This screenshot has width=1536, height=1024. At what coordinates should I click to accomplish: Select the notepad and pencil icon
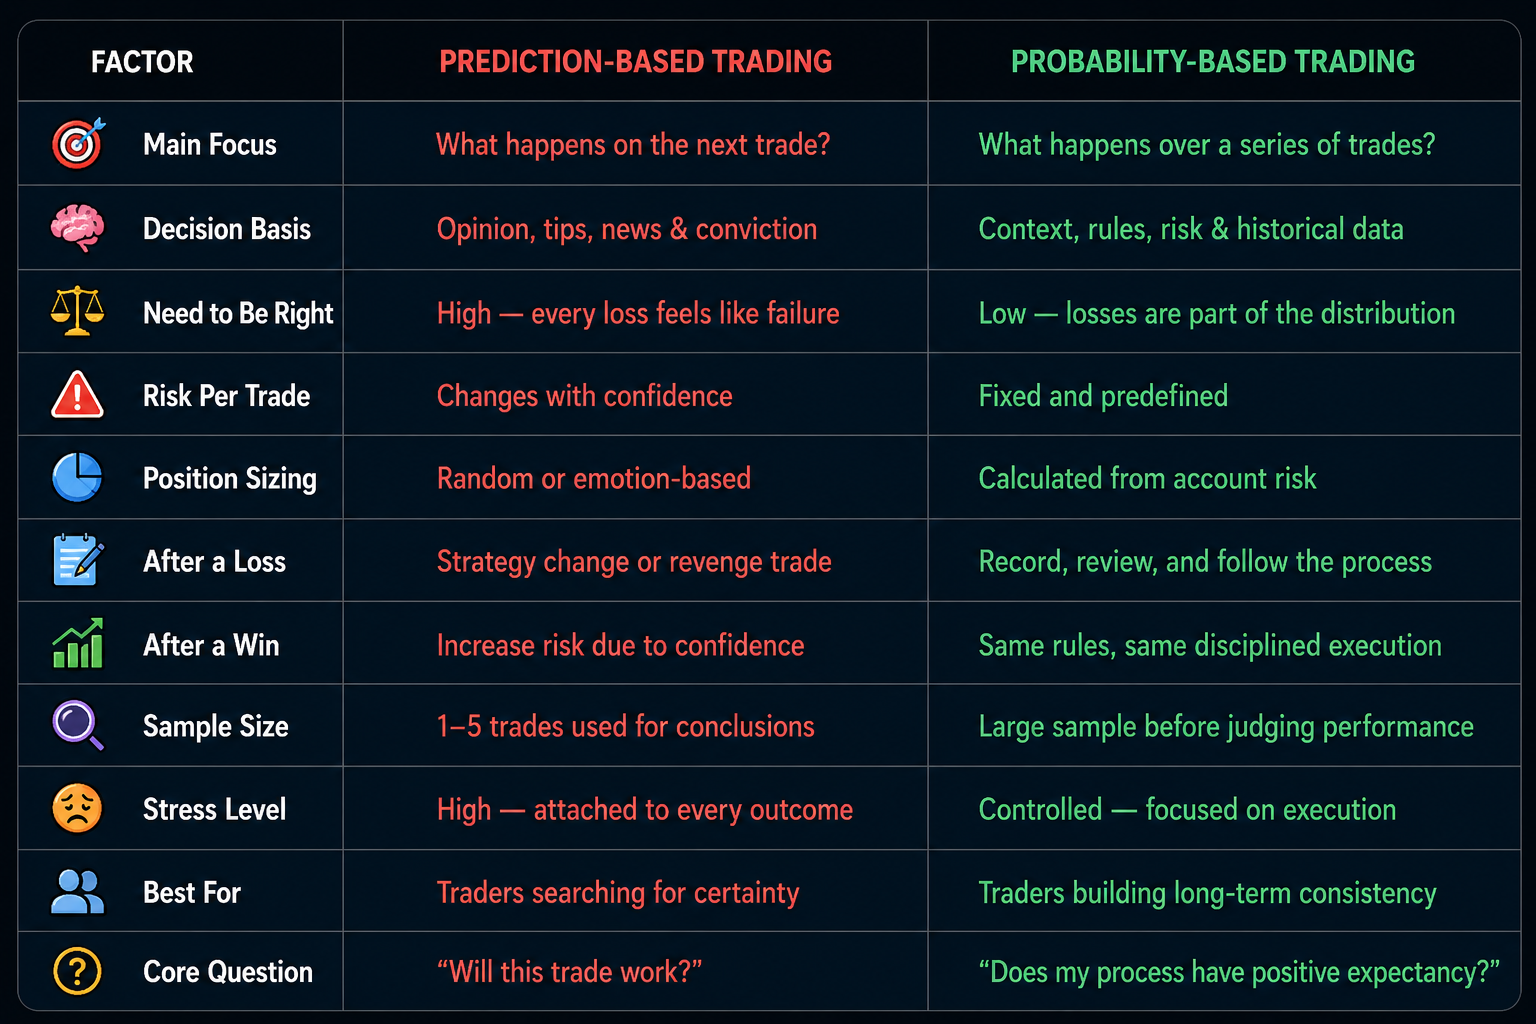(x=78, y=559)
